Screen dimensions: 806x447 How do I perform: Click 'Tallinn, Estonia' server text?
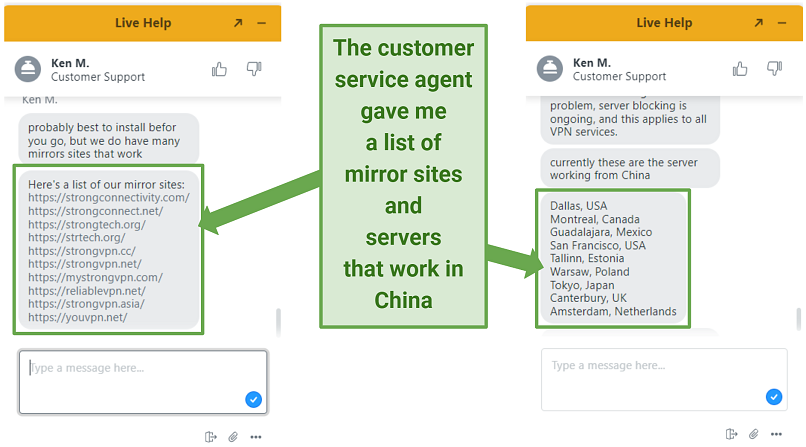coord(587,258)
